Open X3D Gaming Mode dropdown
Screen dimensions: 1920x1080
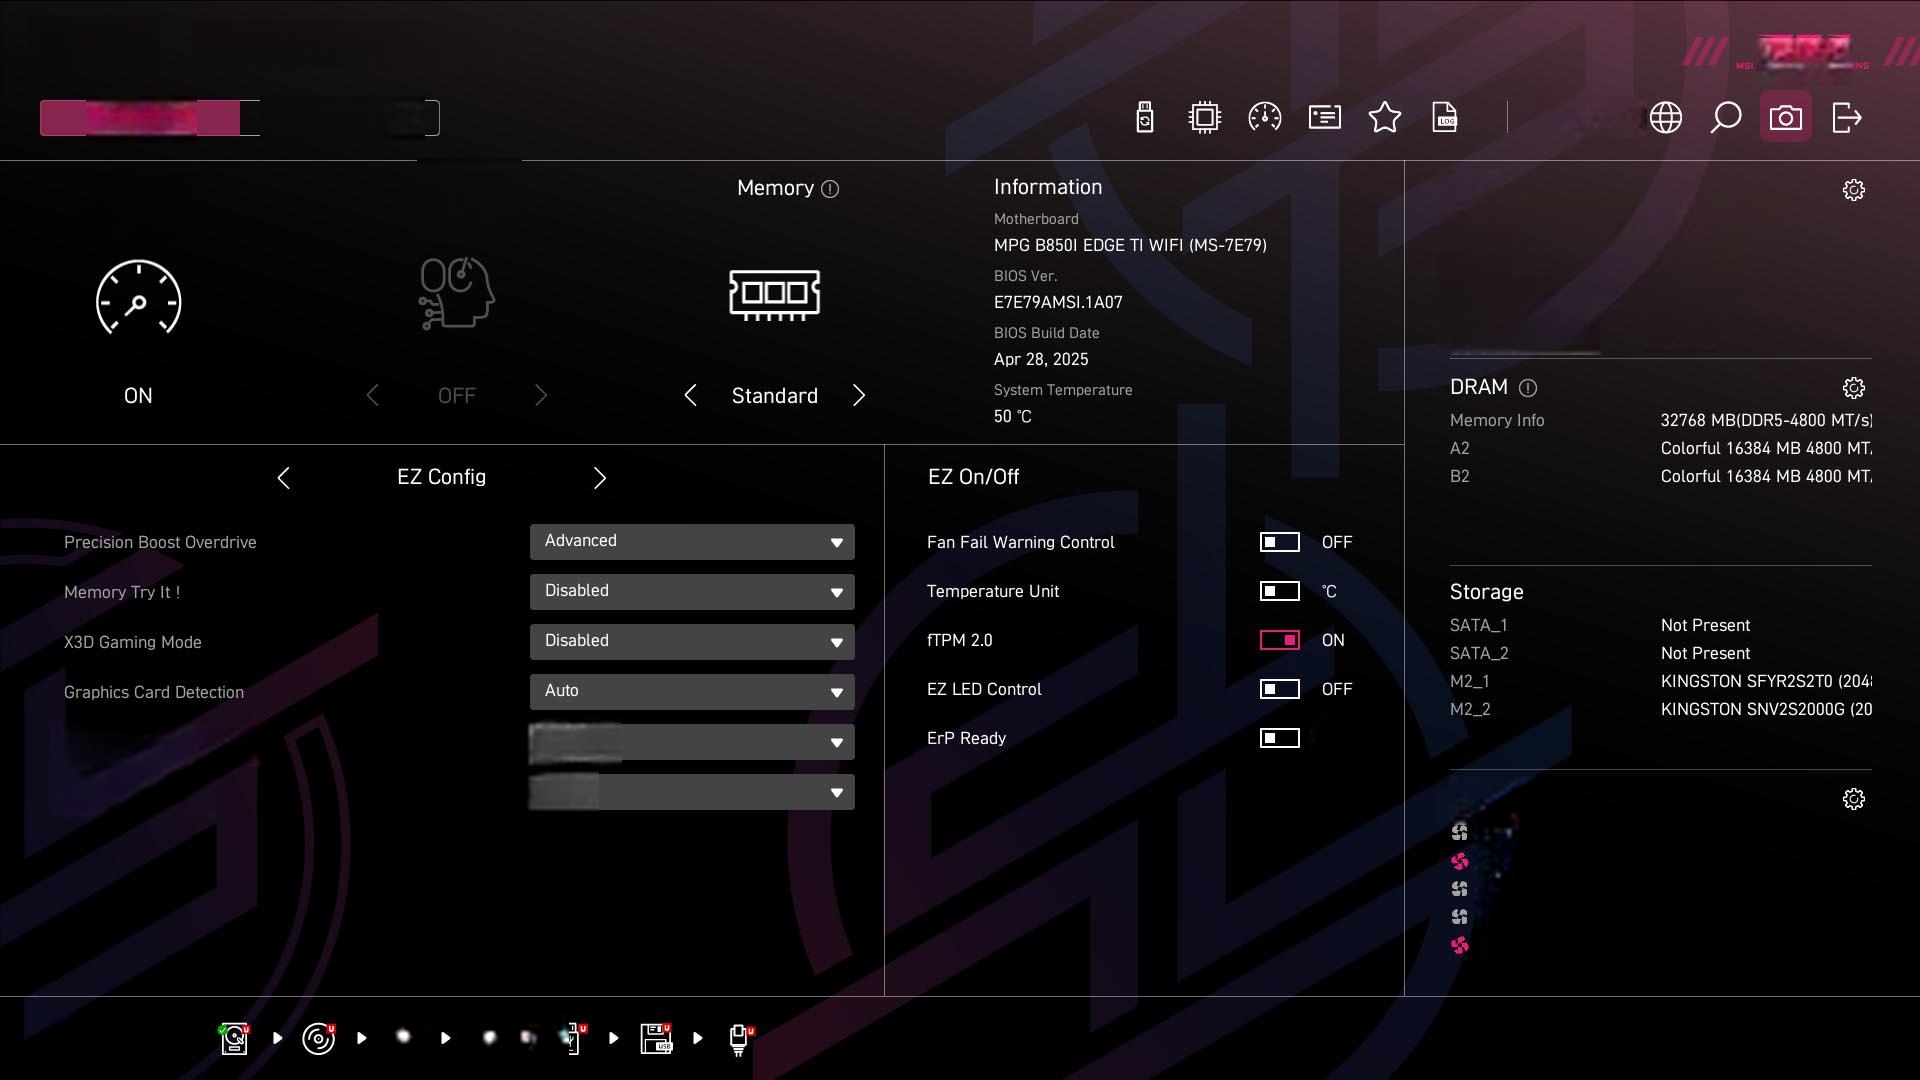(692, 642)
